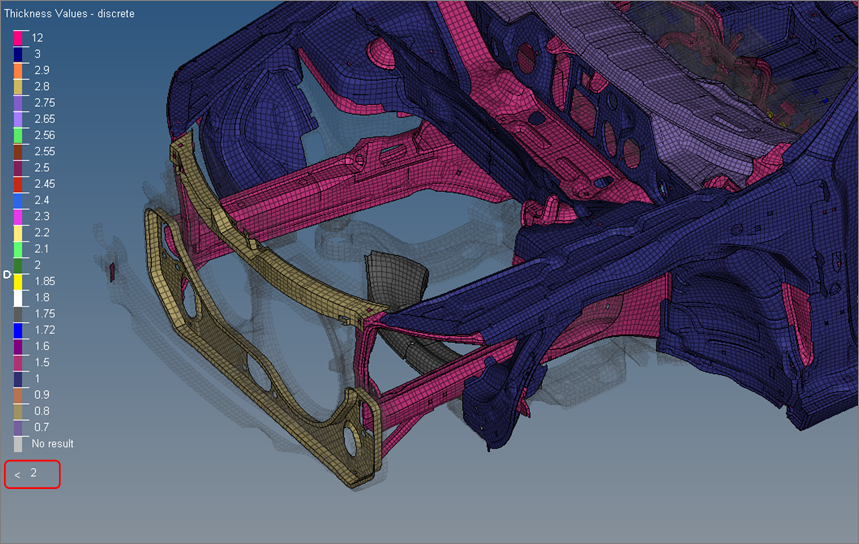
Task: Click the legend marker pointer beside value 2
Action: click(x=7, y=274)
